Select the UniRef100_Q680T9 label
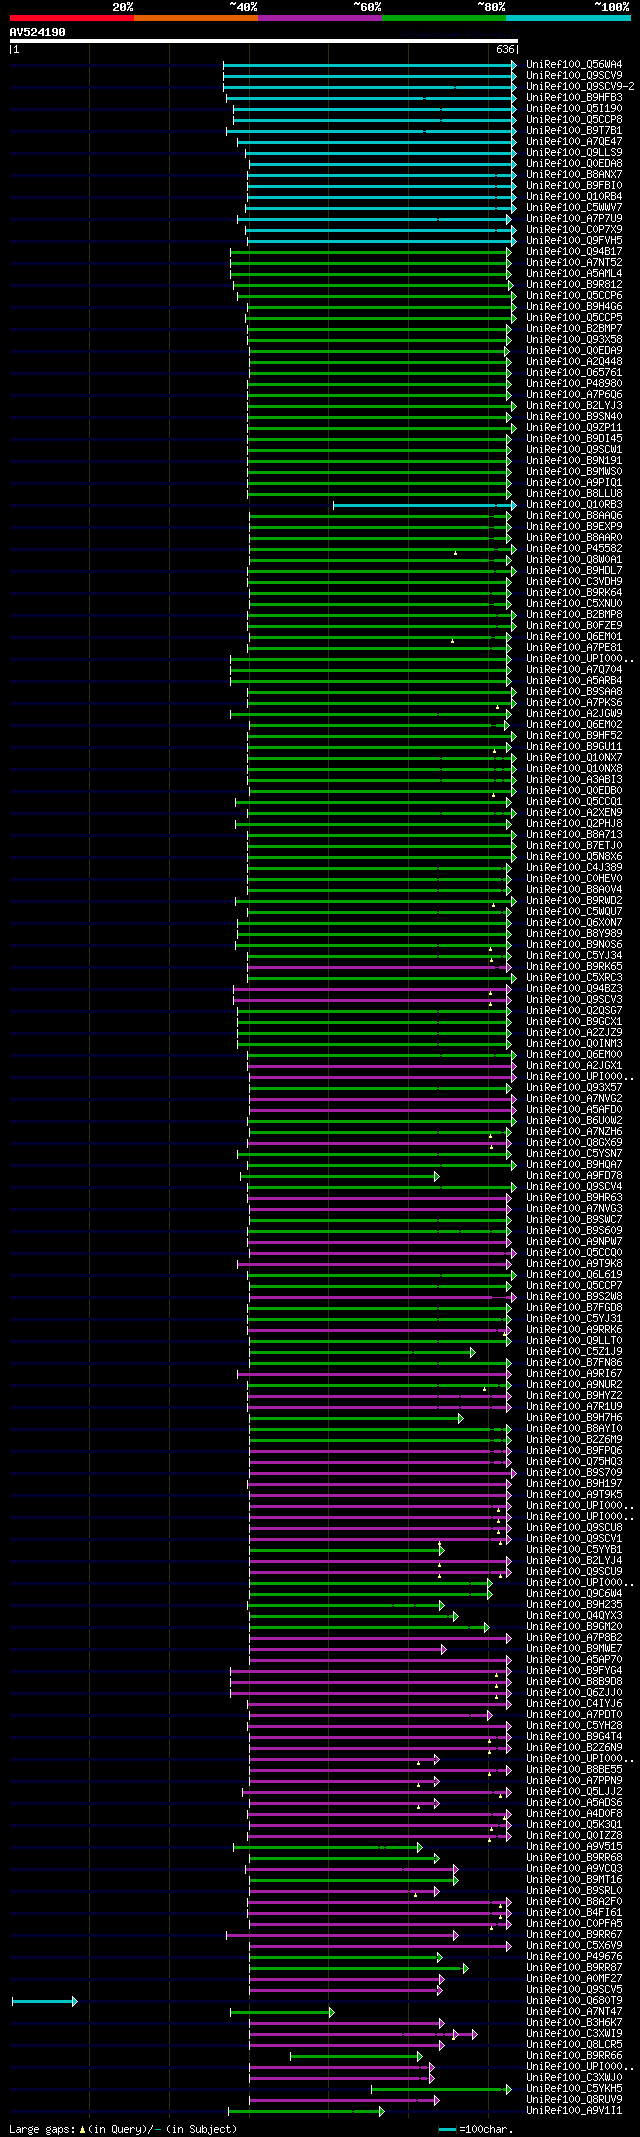The width and height of the screenshot is (640, 2137). pos(574,2000)
